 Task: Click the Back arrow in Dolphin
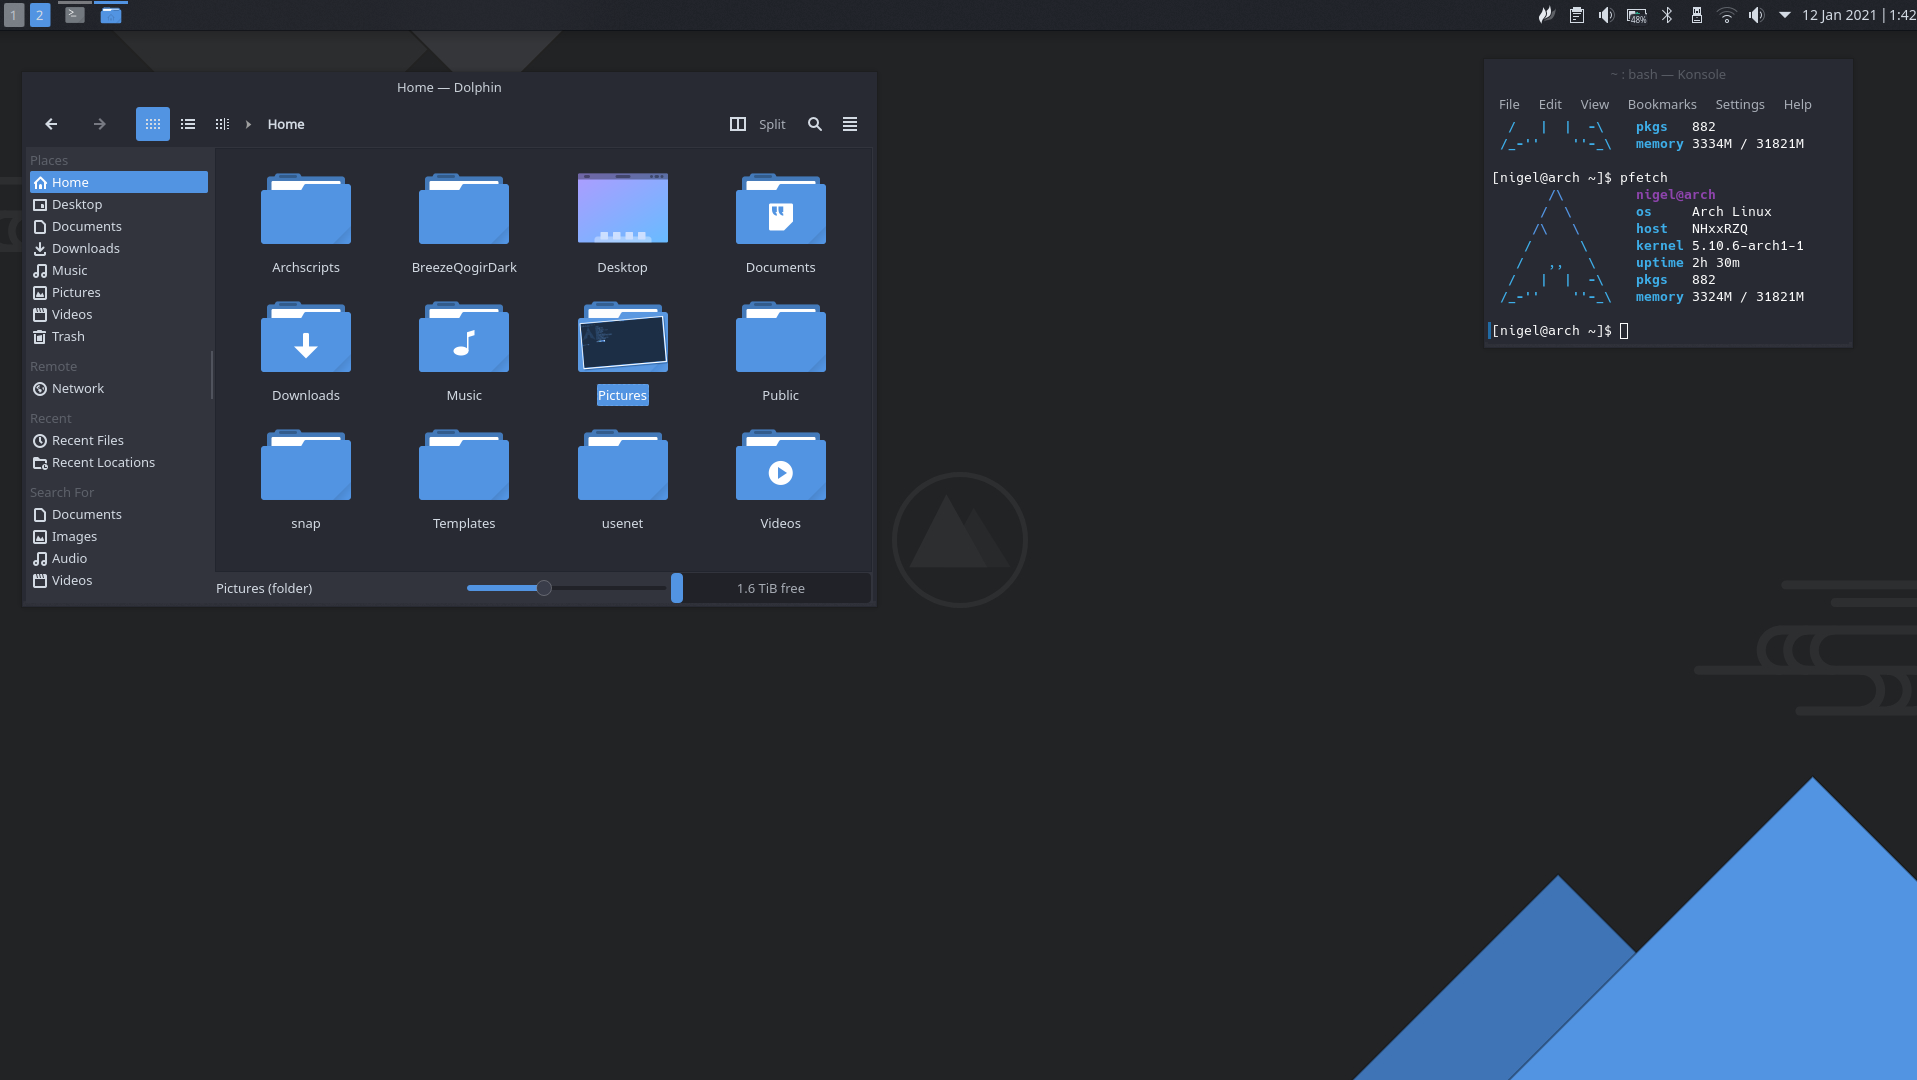click(51, 124)
